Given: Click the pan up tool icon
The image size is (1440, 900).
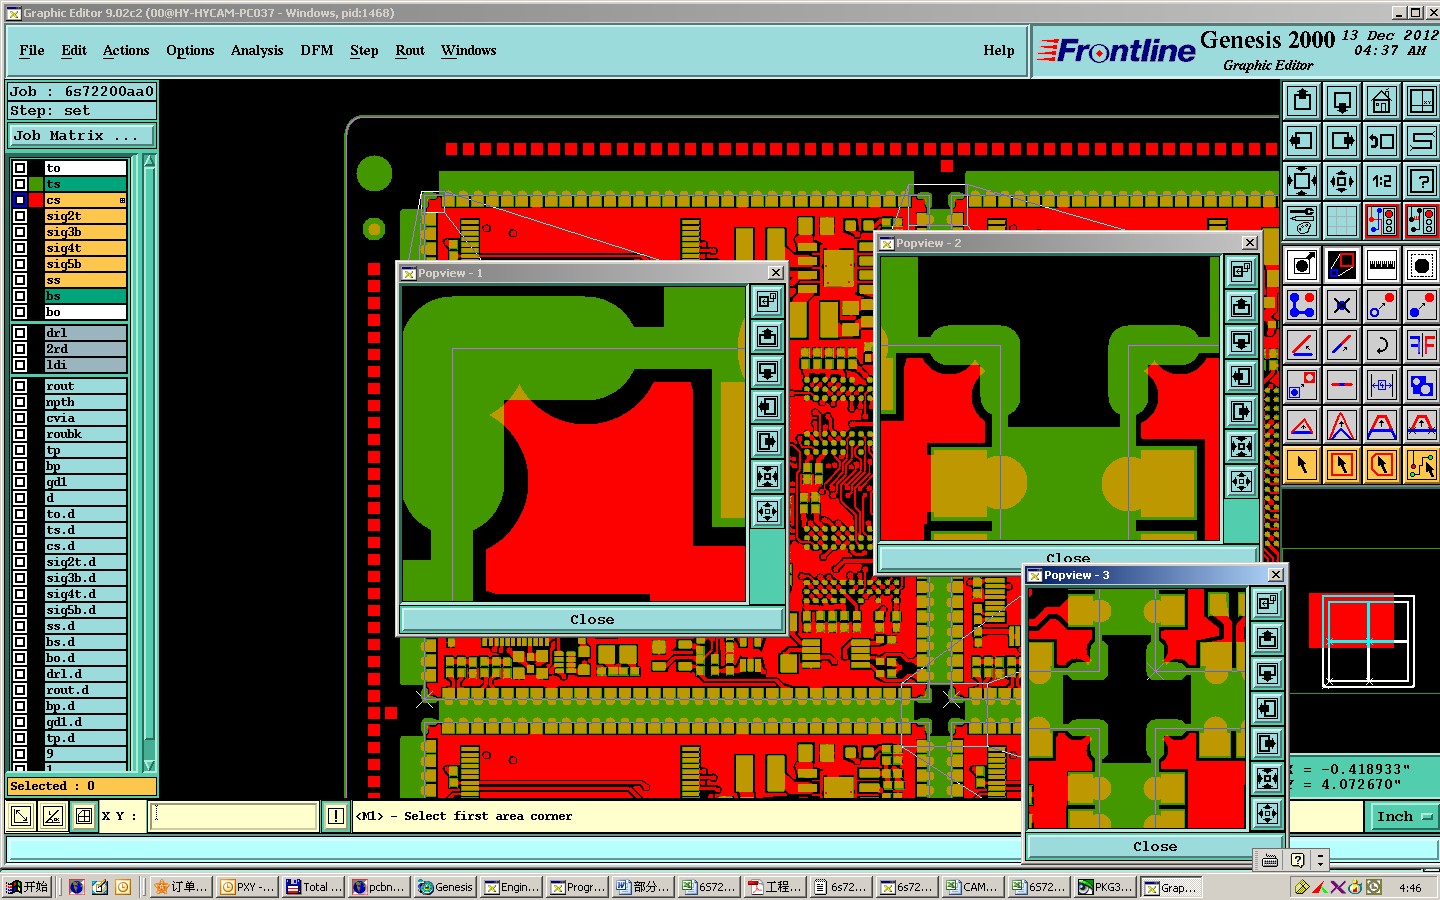Looking at the screenshot, I should pyautogui.click(x=1302, y=101).
